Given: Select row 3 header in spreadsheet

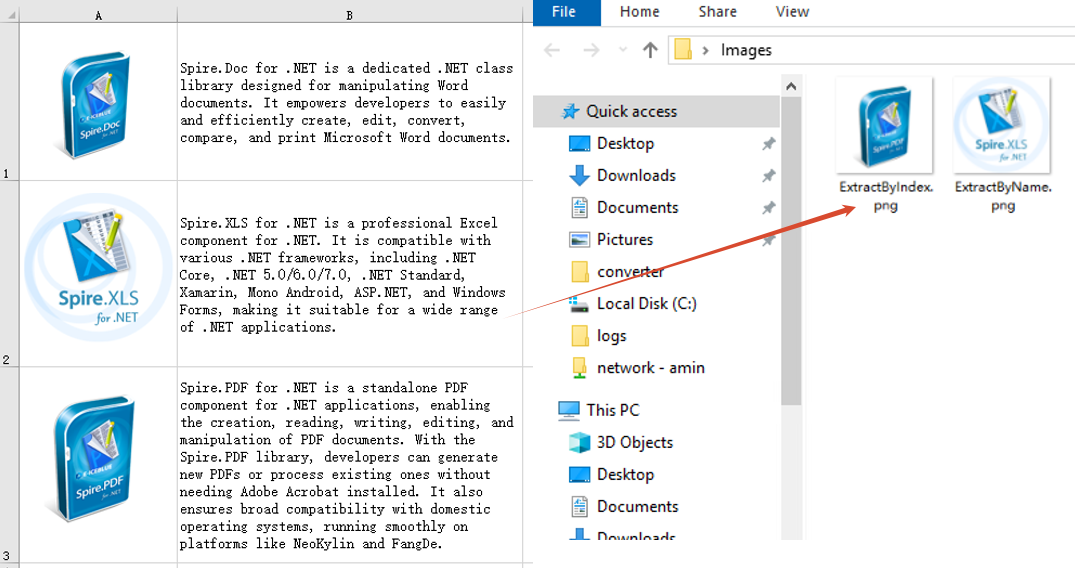Looking at the screenshot, I should pos(9,465).
